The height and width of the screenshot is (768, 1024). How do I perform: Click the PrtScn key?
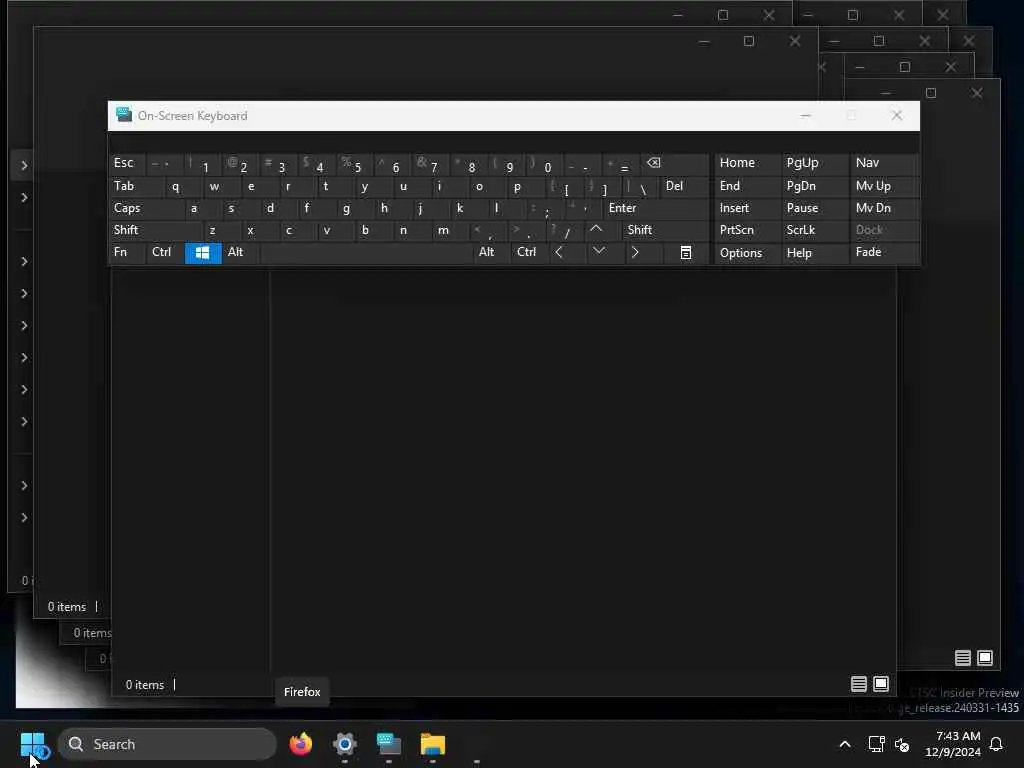(747, 230)
